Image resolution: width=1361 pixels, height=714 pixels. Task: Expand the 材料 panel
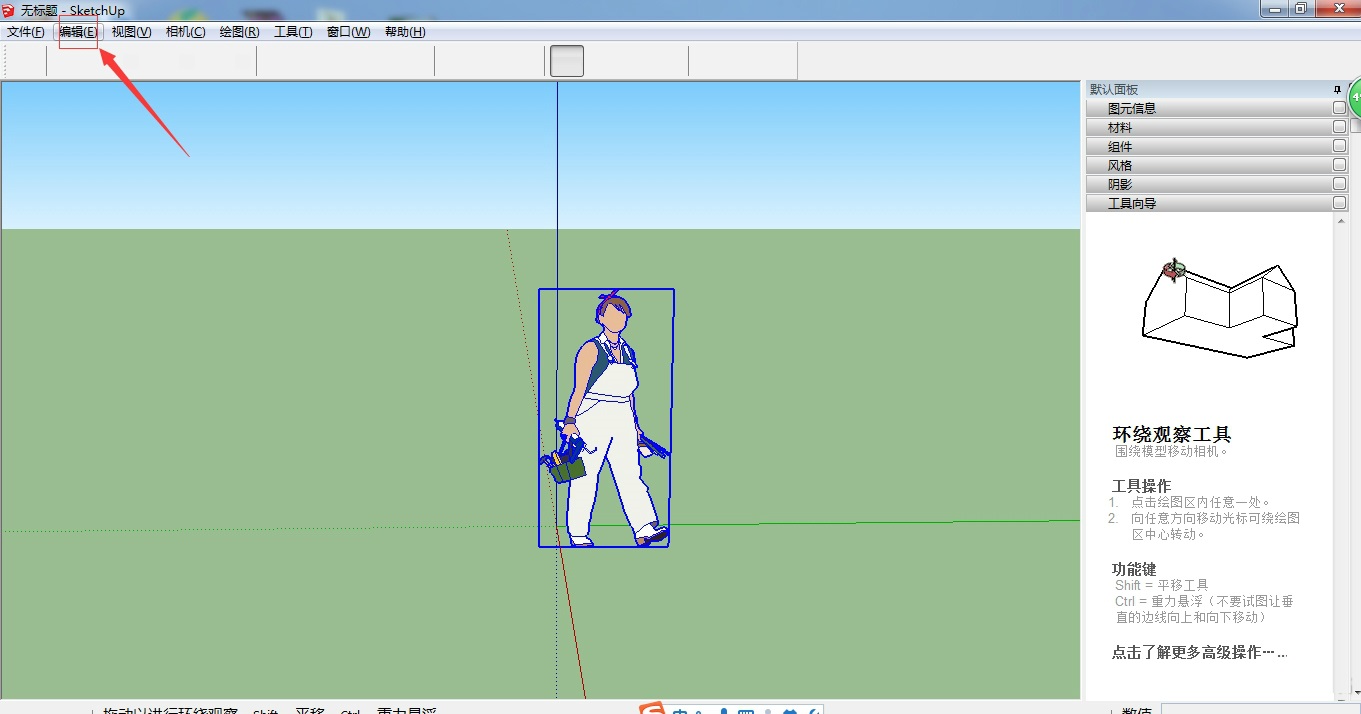pyautogui.click(x=1217, y=128)
